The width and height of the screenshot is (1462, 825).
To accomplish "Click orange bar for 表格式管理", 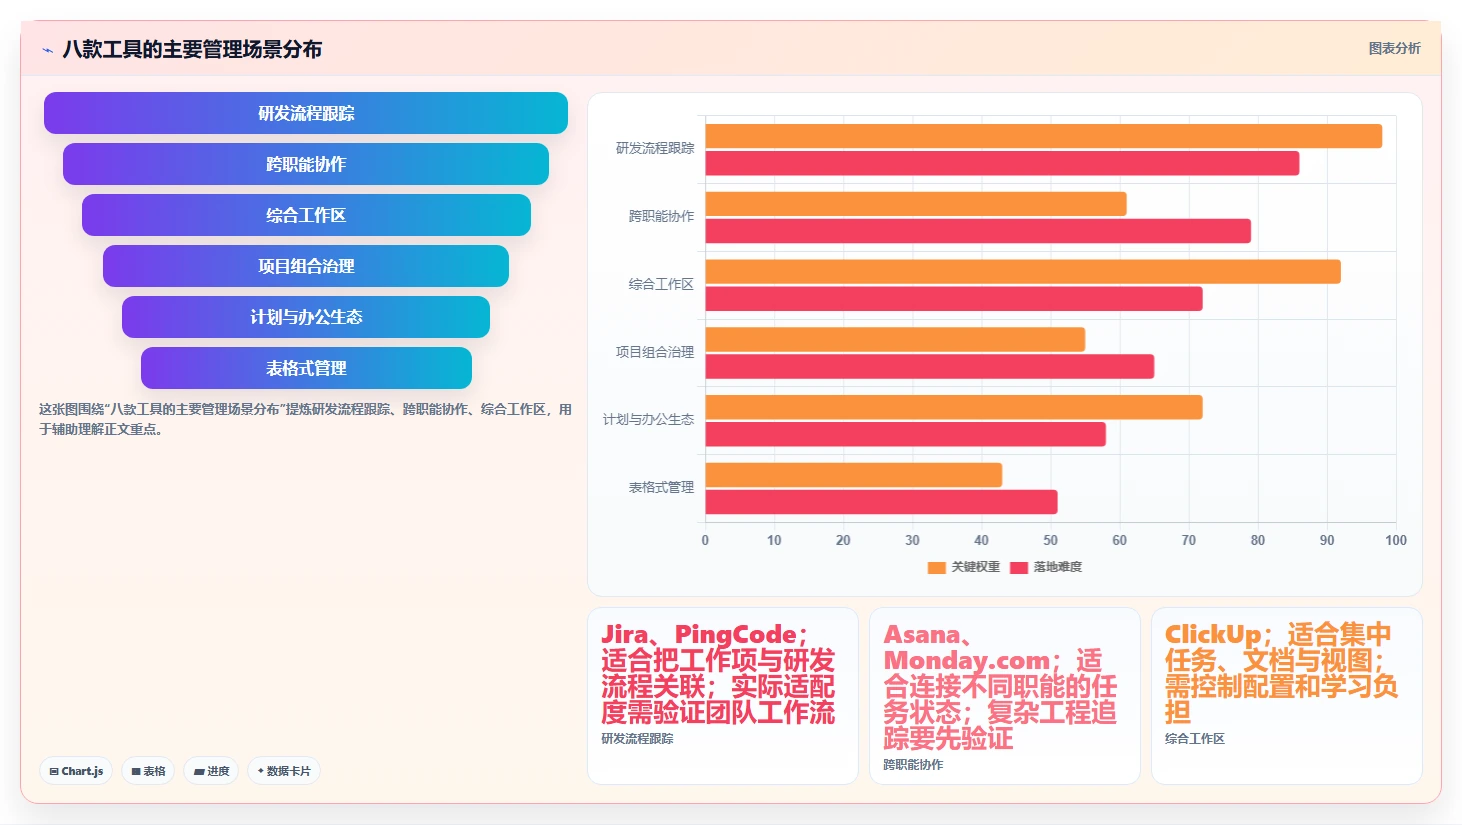I will (x=854, y=475).
